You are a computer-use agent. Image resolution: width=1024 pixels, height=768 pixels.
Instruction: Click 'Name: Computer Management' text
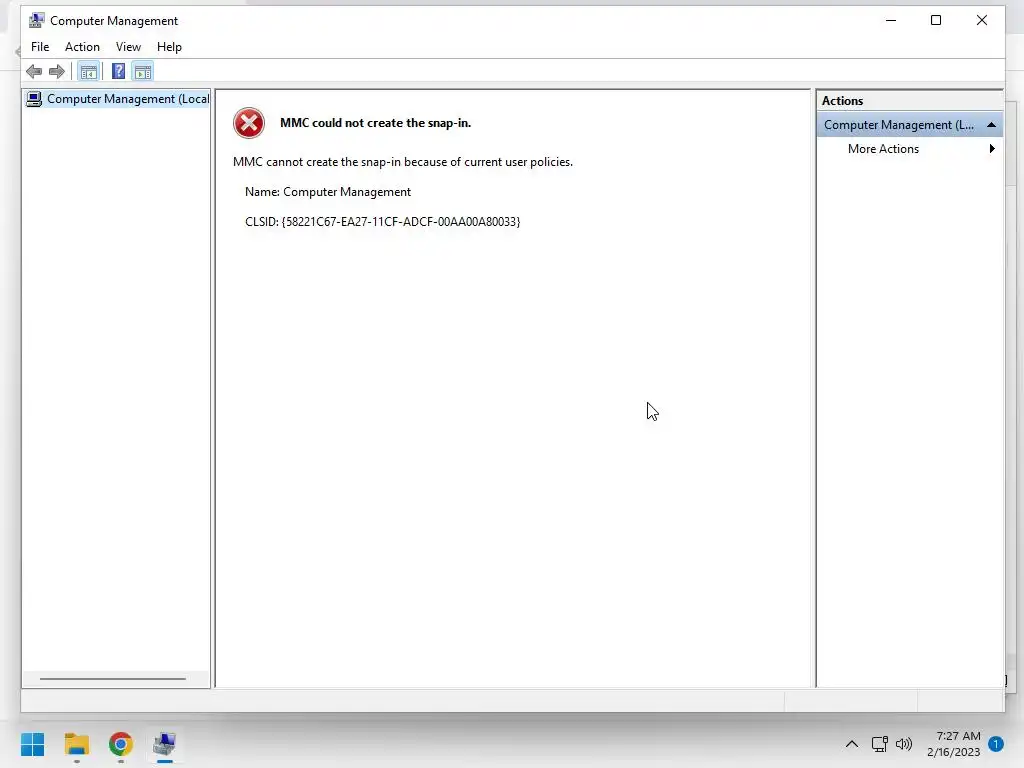328,192
